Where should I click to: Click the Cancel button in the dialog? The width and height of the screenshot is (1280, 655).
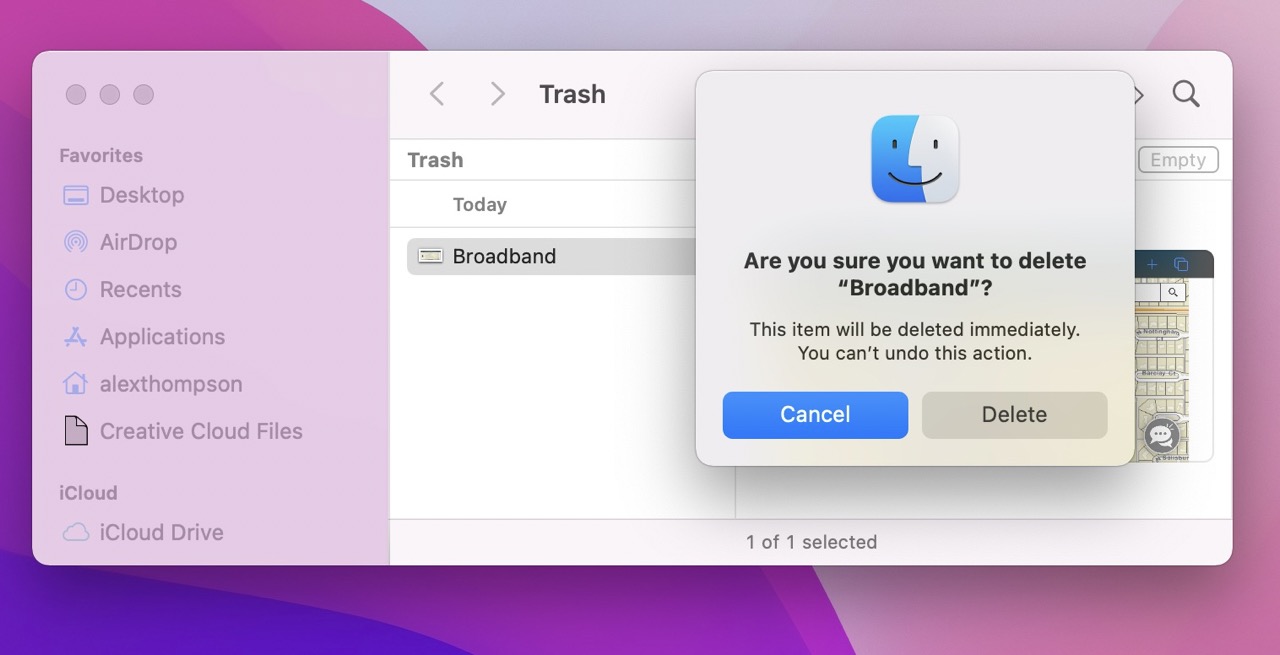pos(815,415)
